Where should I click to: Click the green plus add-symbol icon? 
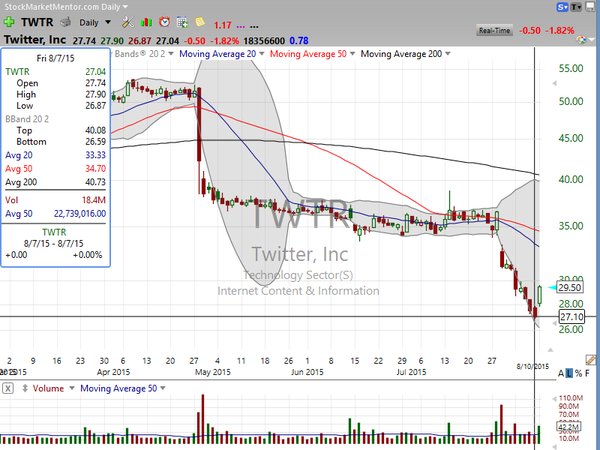tap(9, 22)
